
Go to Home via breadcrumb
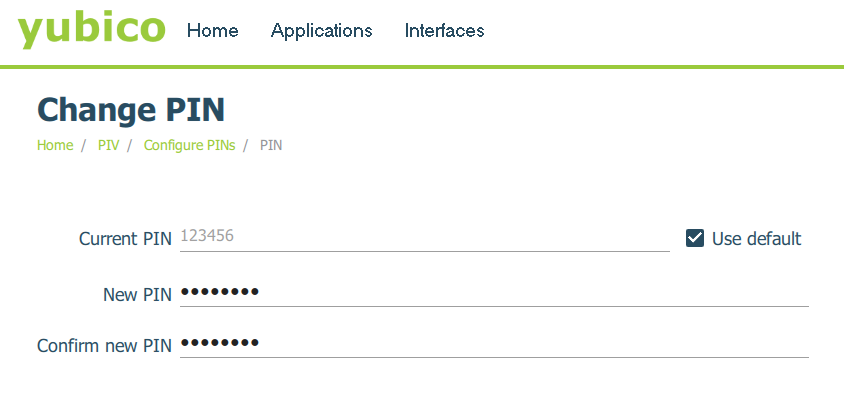pyautogui.click(x=55, y=145)
